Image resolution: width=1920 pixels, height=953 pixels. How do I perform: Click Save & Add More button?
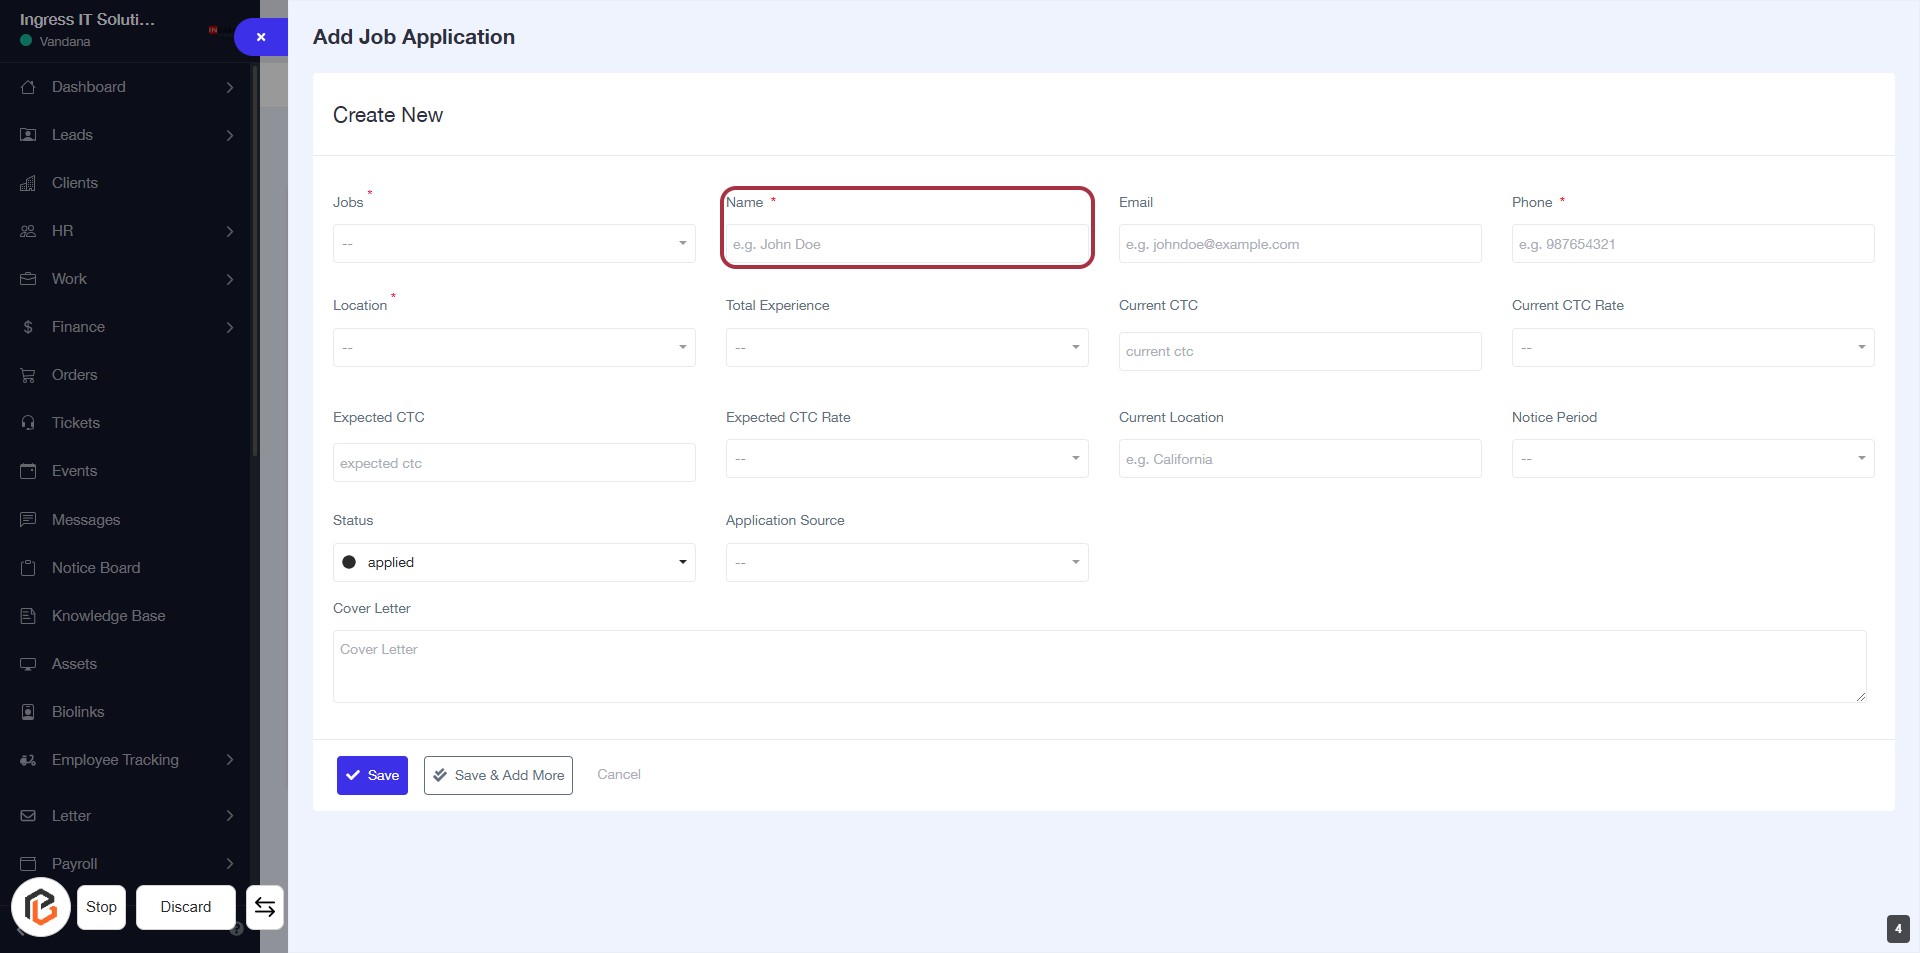coord(498,775)
